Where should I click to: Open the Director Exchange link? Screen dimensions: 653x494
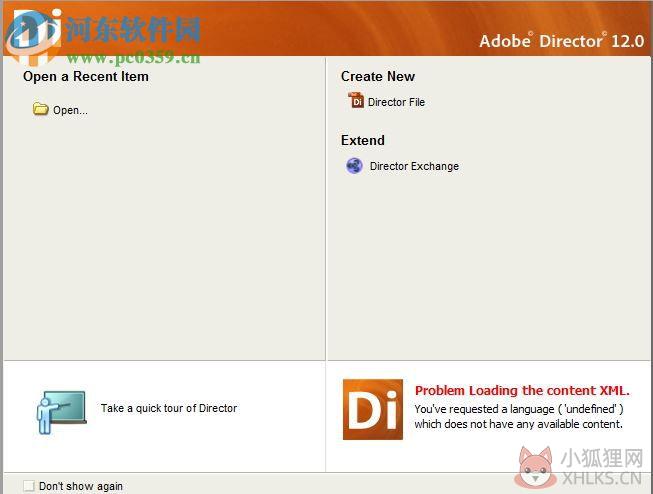coord(414,166)
